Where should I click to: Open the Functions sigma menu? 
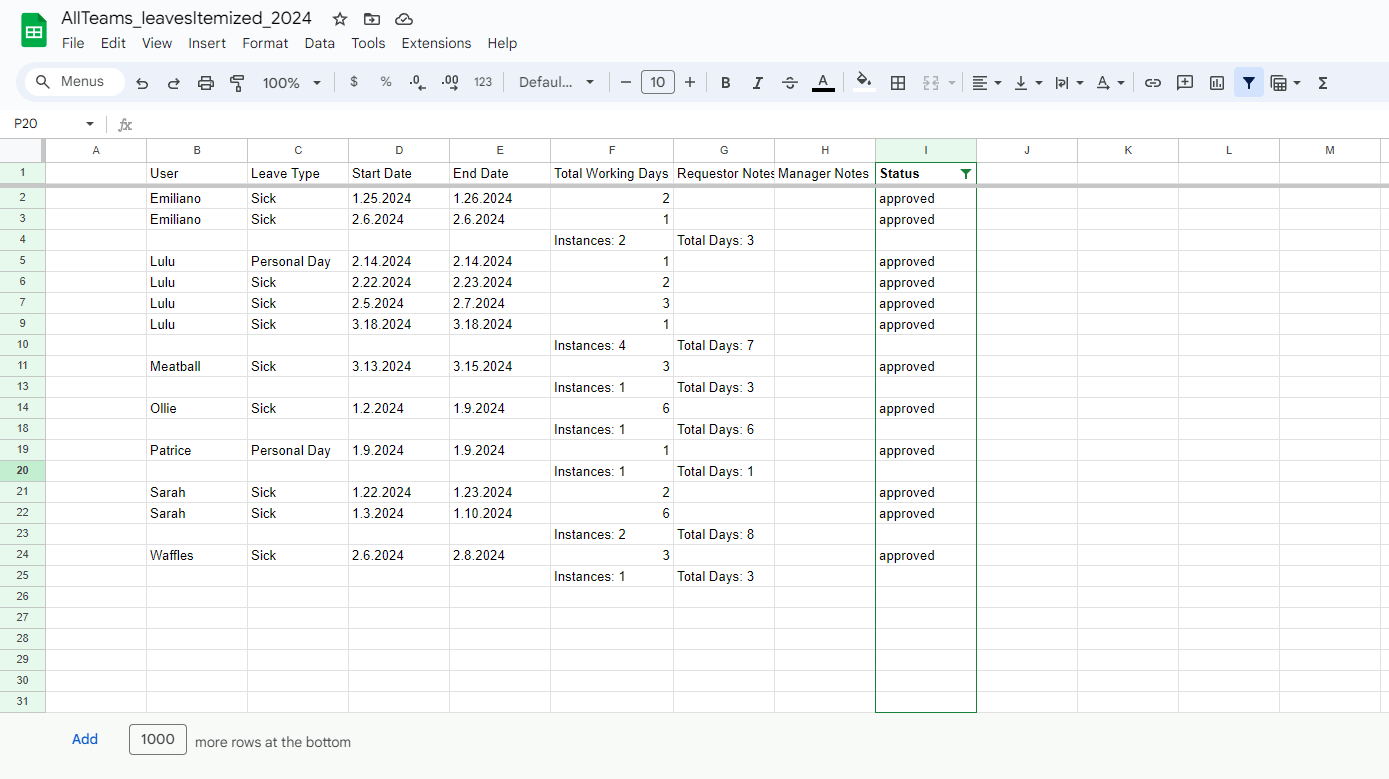tap(1323, 83)
